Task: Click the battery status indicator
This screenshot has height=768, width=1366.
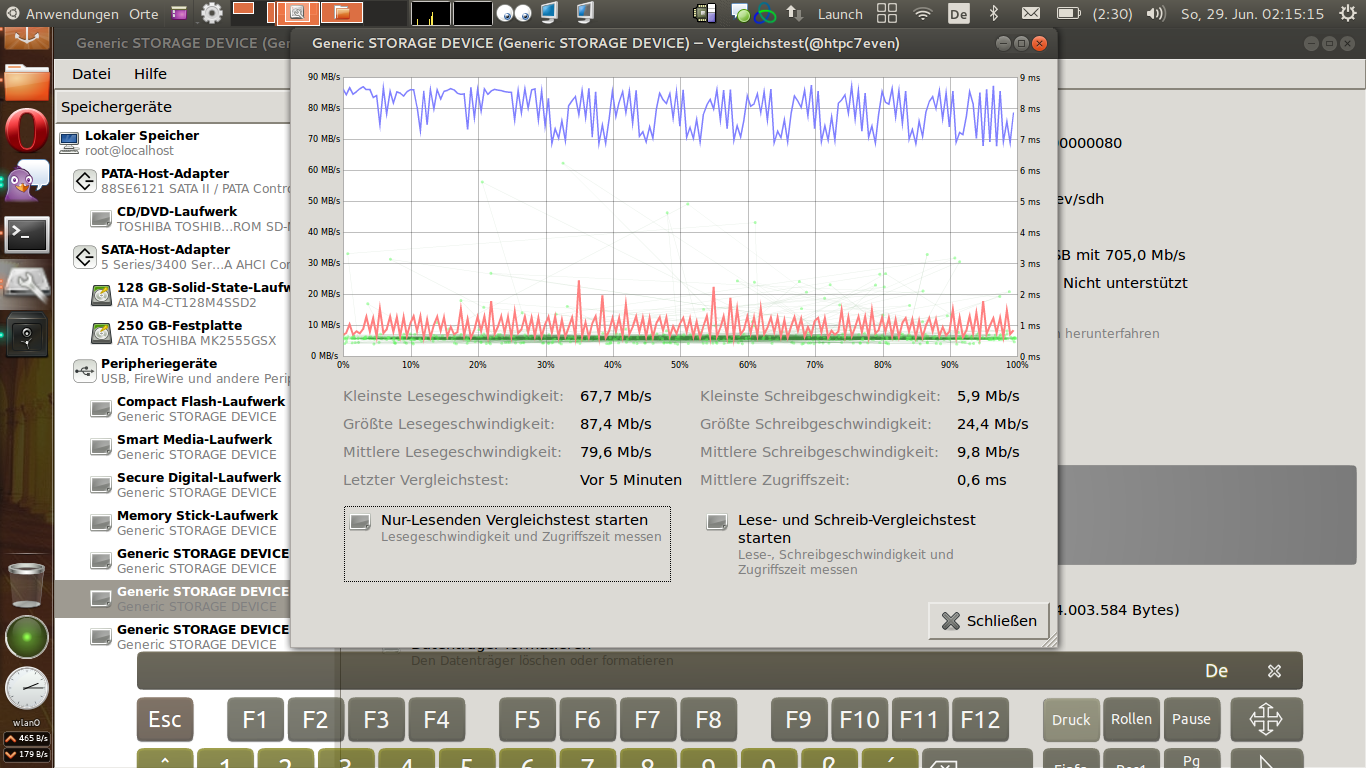Action: pyautogui.click(x=1068, y=14)
